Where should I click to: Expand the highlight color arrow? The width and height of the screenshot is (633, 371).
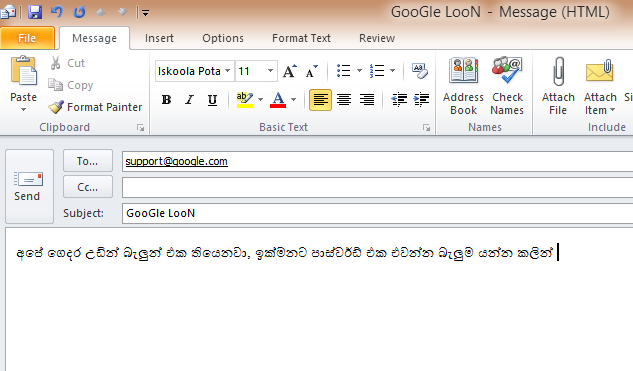[x=260, y=100]
